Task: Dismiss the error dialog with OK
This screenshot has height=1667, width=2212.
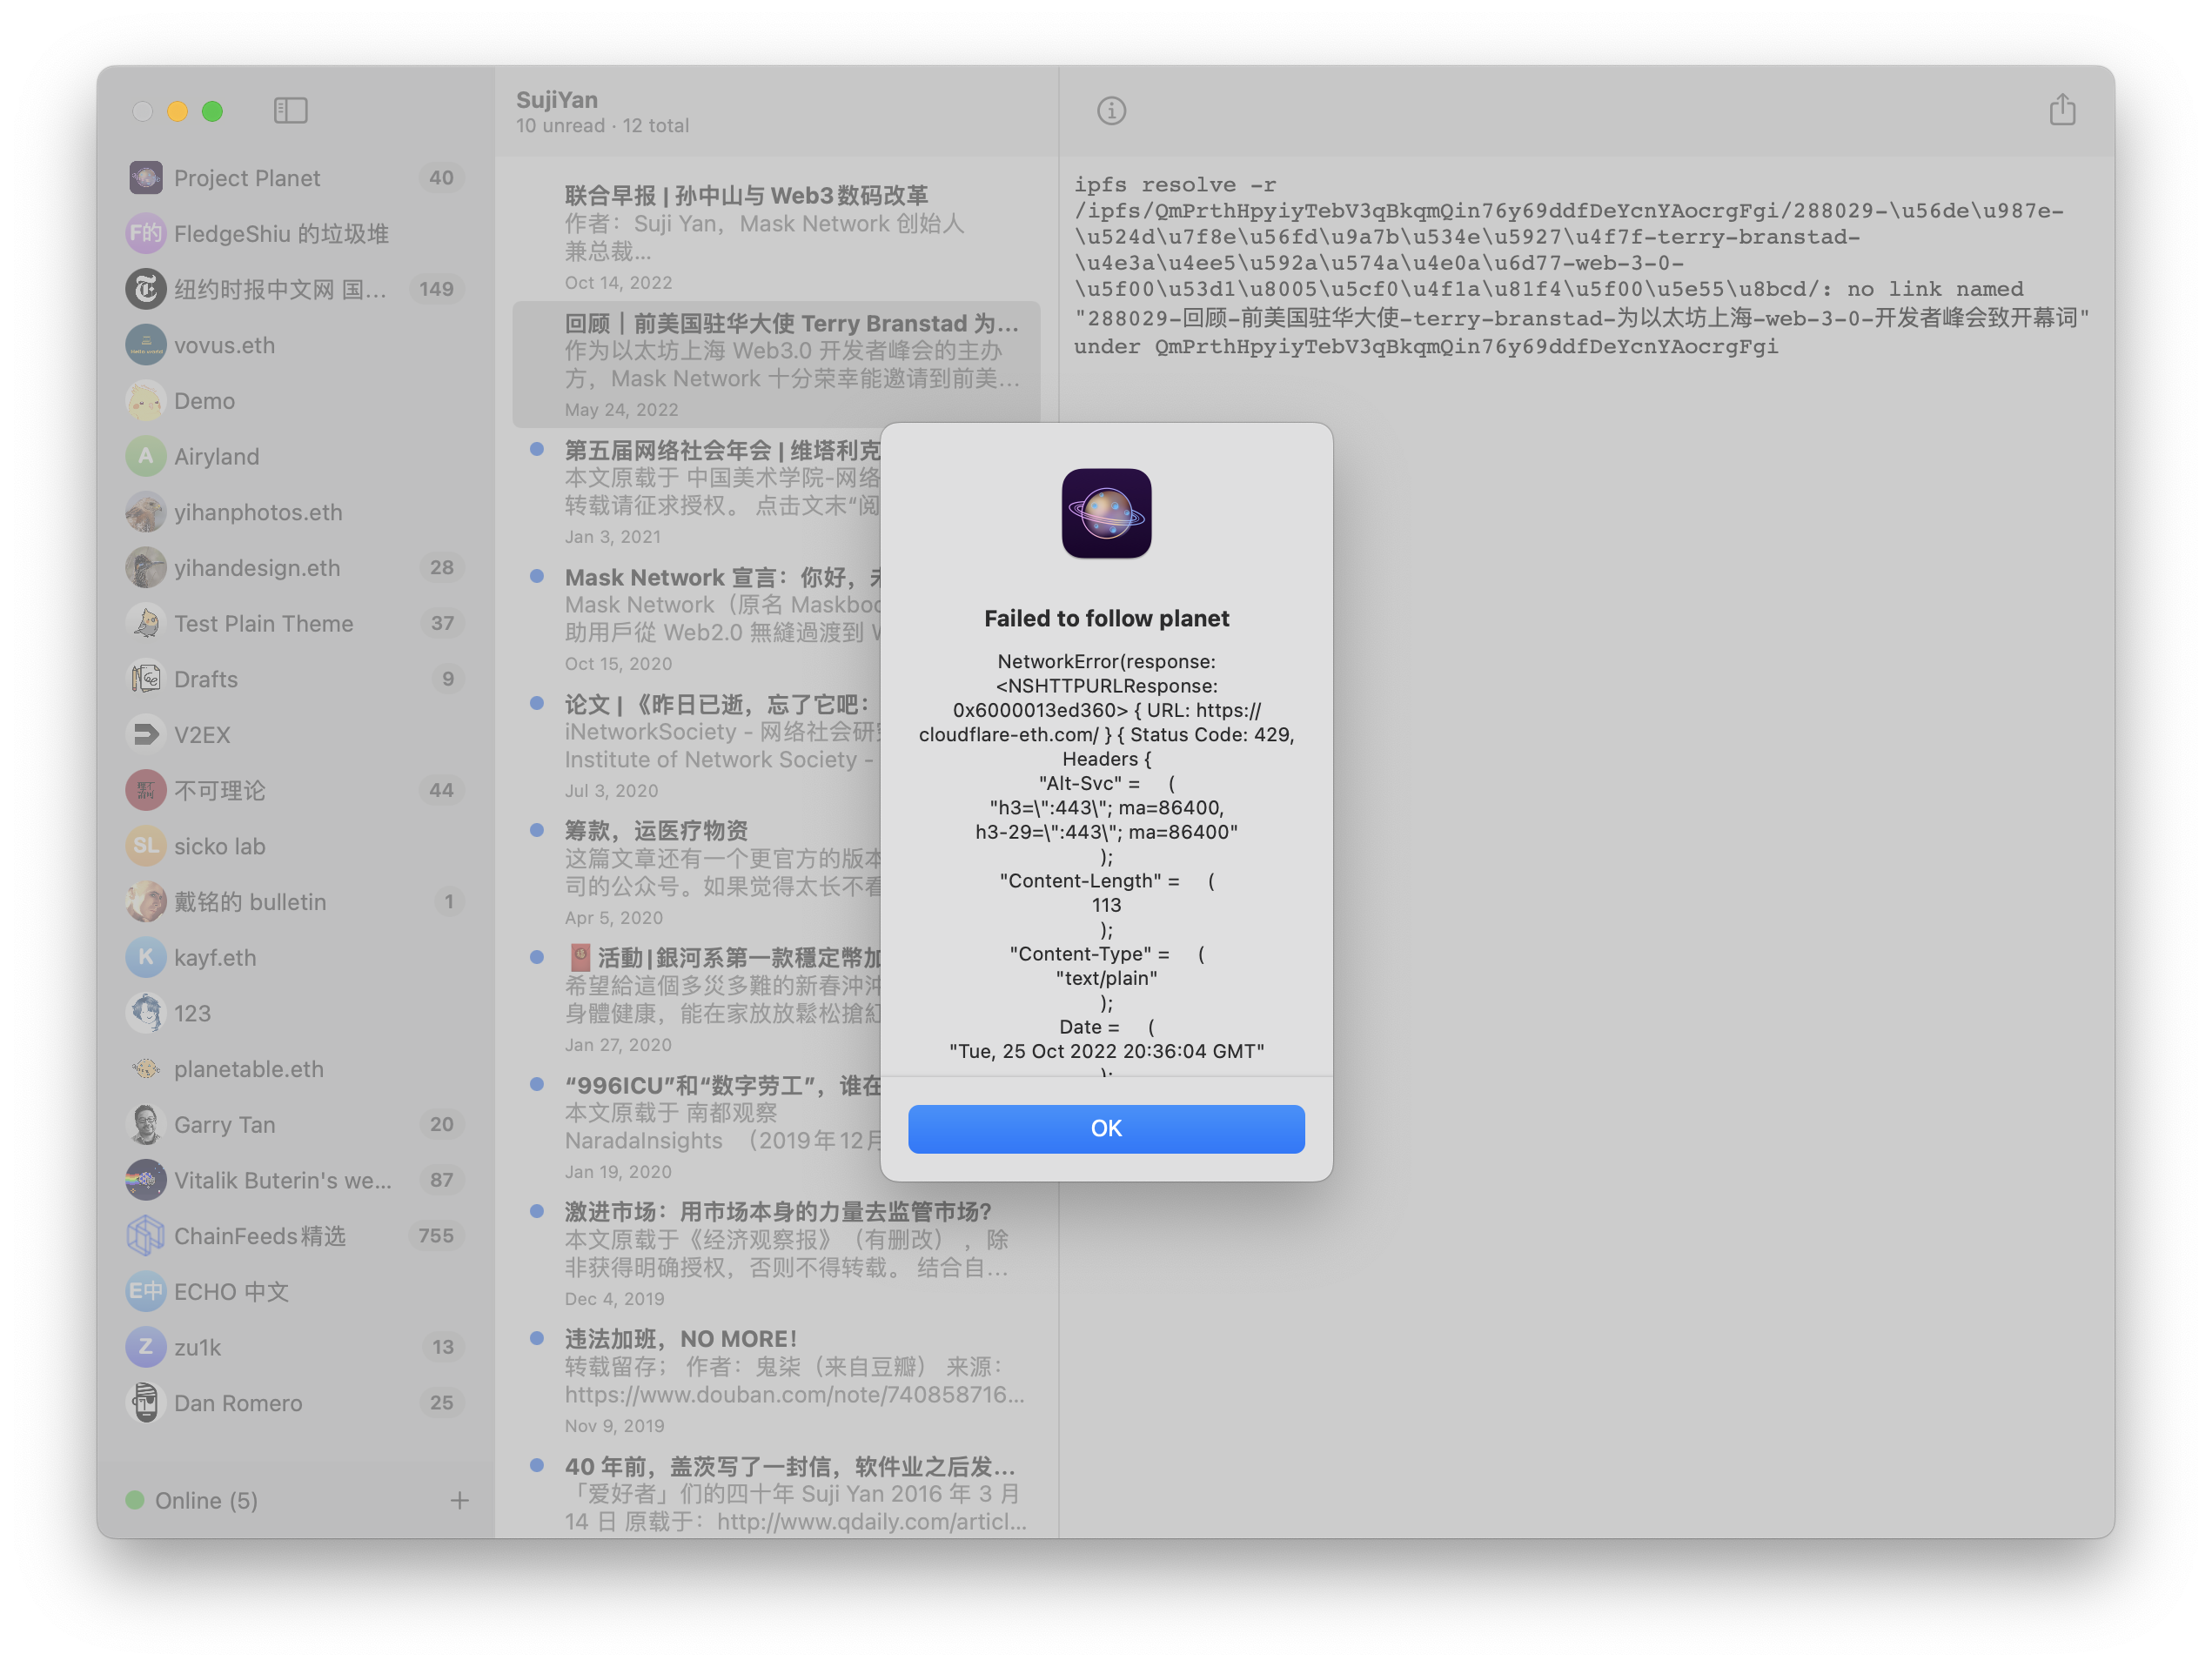Action: [x=1106, y=1128]
